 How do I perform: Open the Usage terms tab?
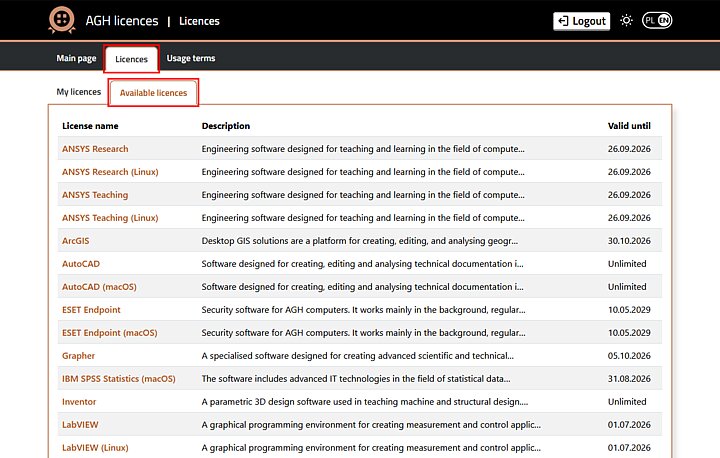[191, 58]
